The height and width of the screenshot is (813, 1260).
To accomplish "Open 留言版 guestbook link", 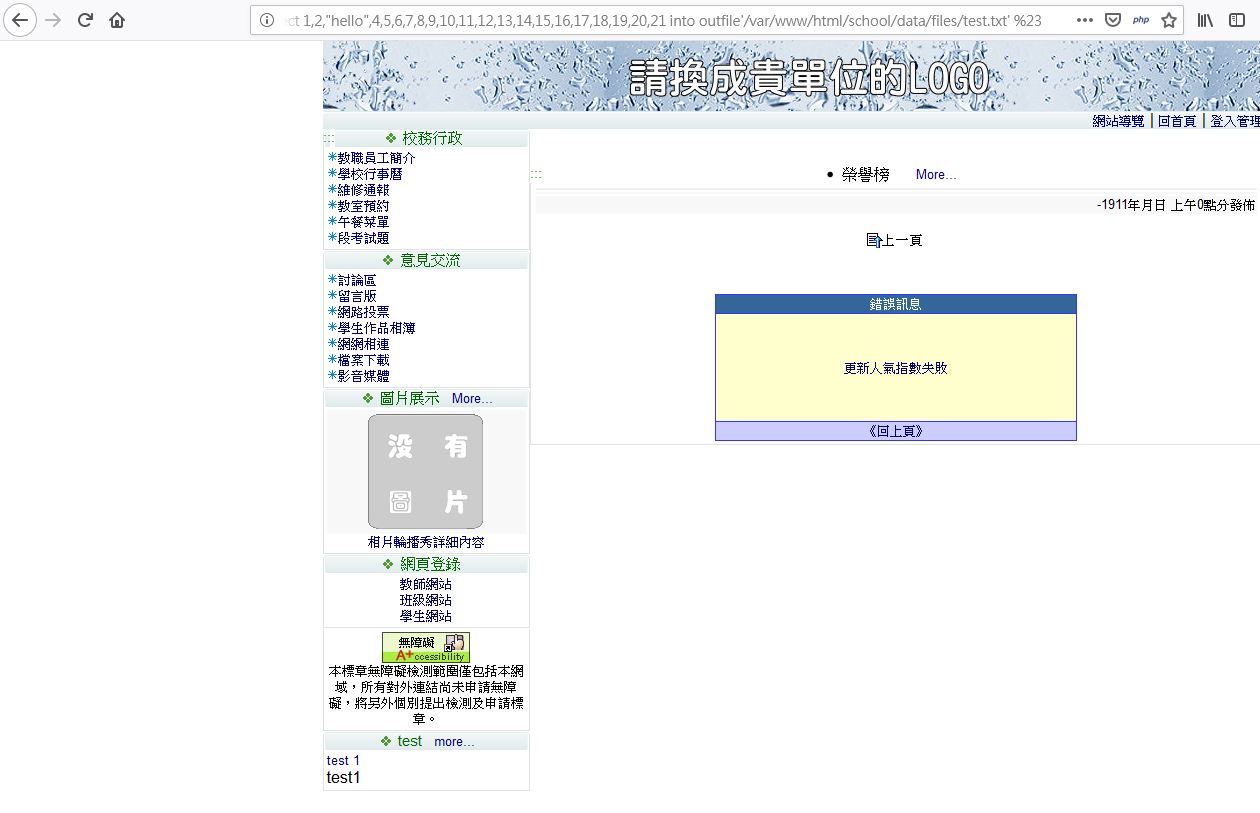I will [x=357, y=296].
